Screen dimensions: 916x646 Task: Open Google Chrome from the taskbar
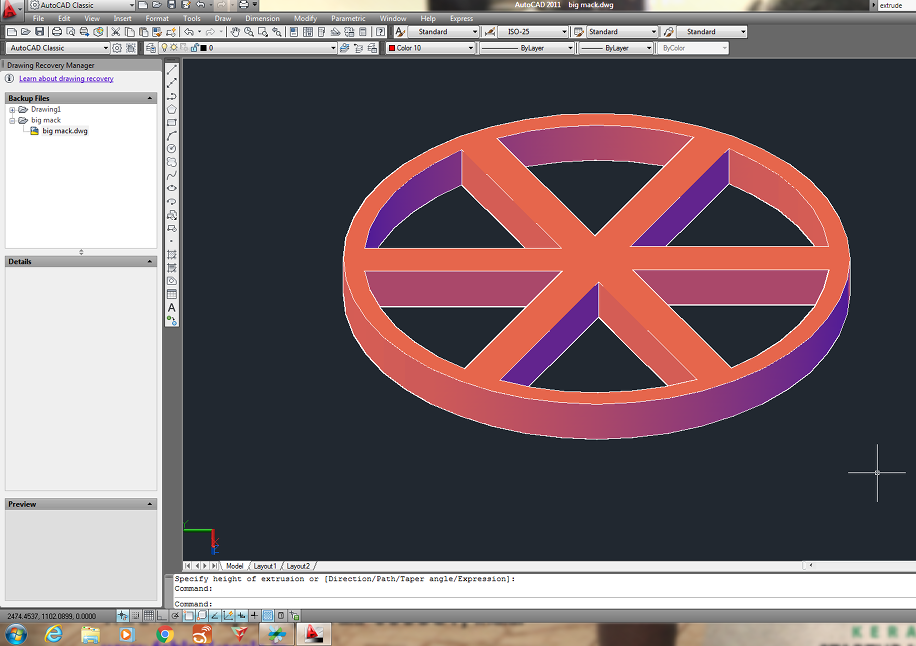165,634
